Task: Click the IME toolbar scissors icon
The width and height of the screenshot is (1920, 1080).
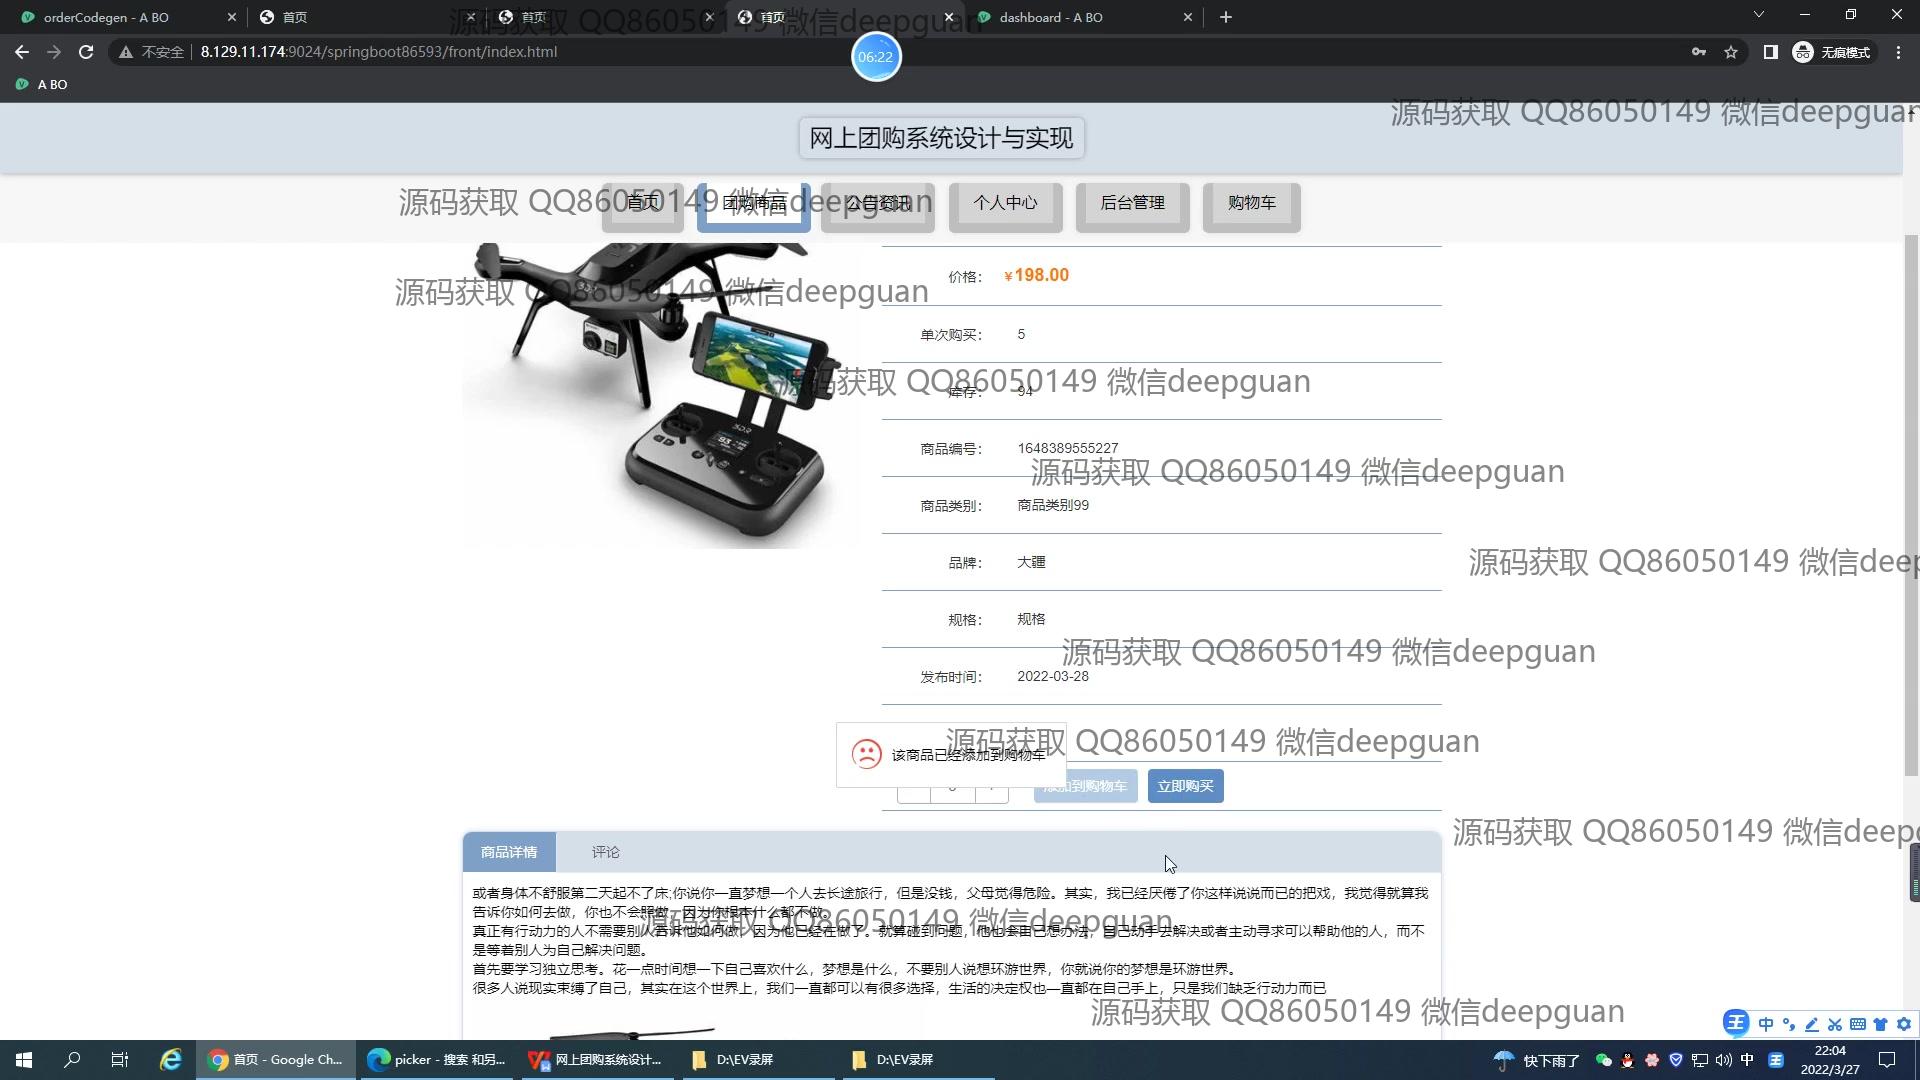Action: pos(1834,1024)
